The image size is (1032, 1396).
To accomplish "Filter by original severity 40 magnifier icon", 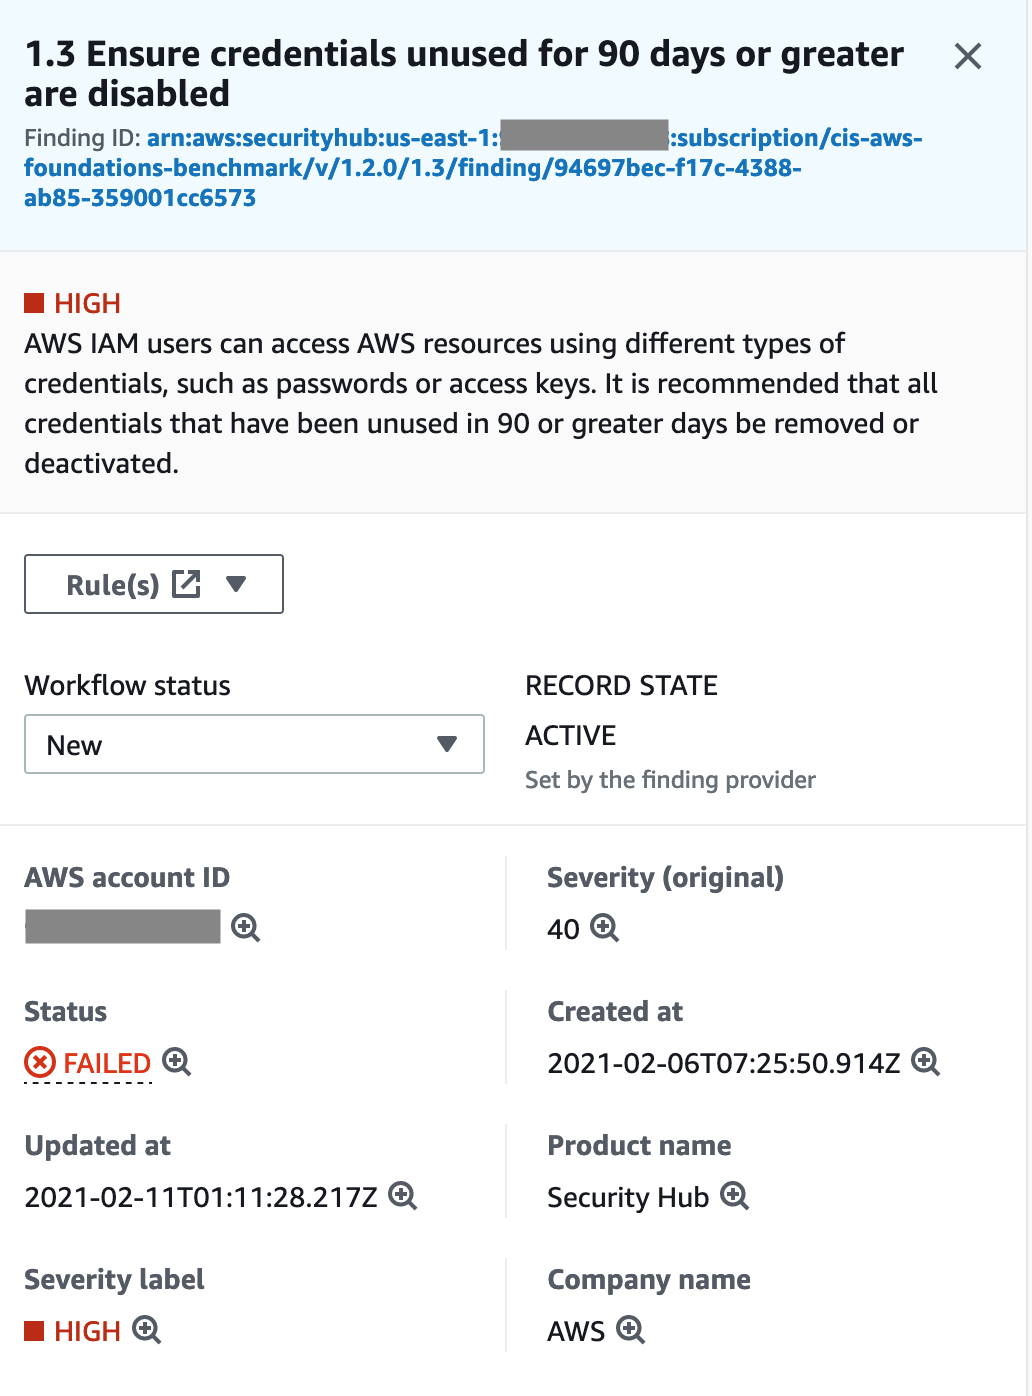I will pos(603,930).
